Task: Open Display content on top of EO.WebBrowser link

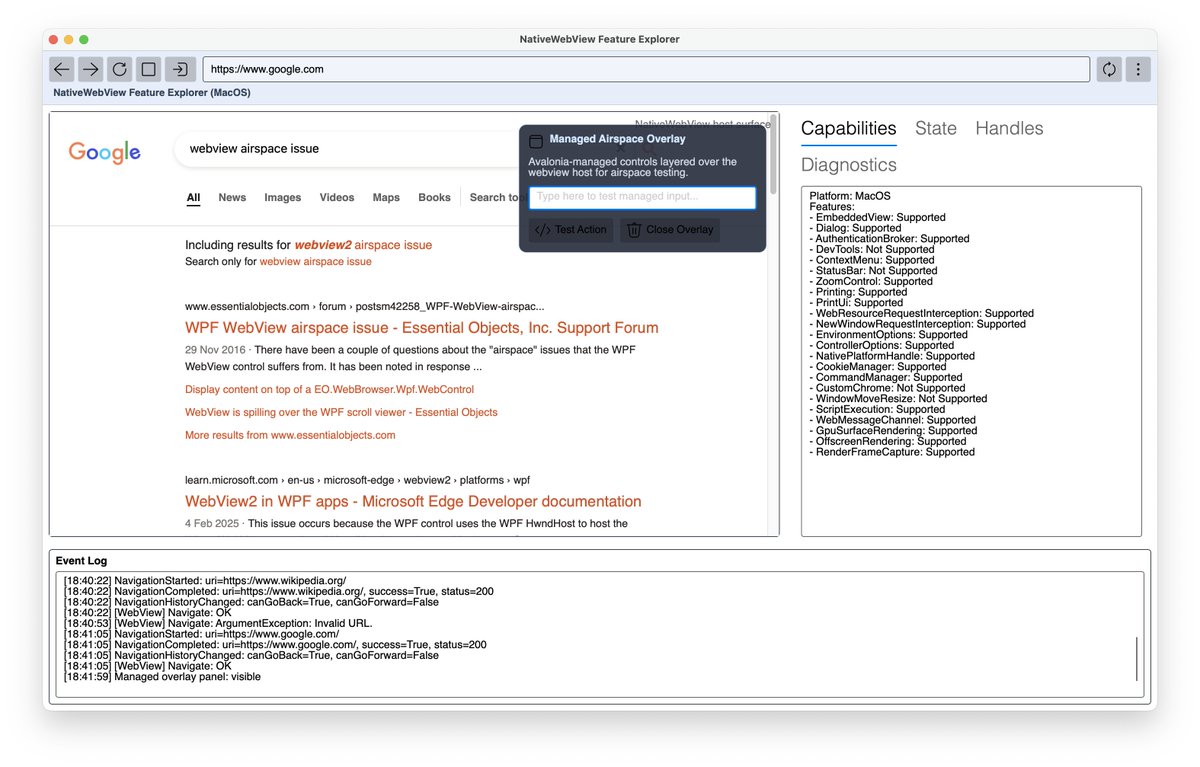Action: pyautogui.click(x=330, y=389)
